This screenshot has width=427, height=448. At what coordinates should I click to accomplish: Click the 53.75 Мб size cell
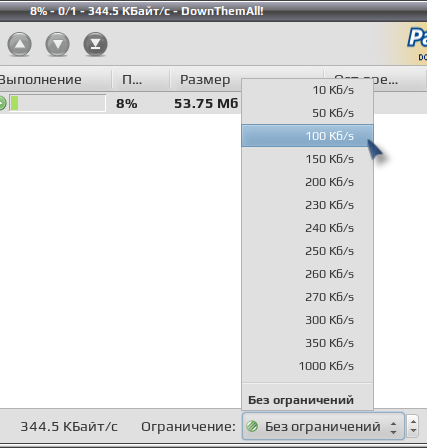[x=206, y=104]
